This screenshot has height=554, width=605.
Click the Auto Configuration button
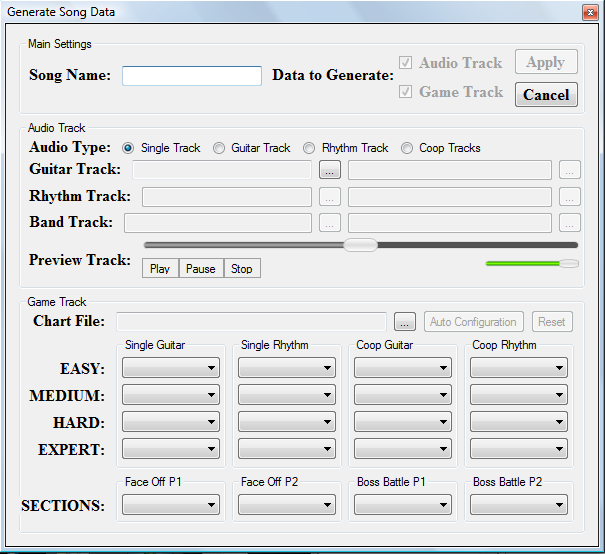(473, 322)
